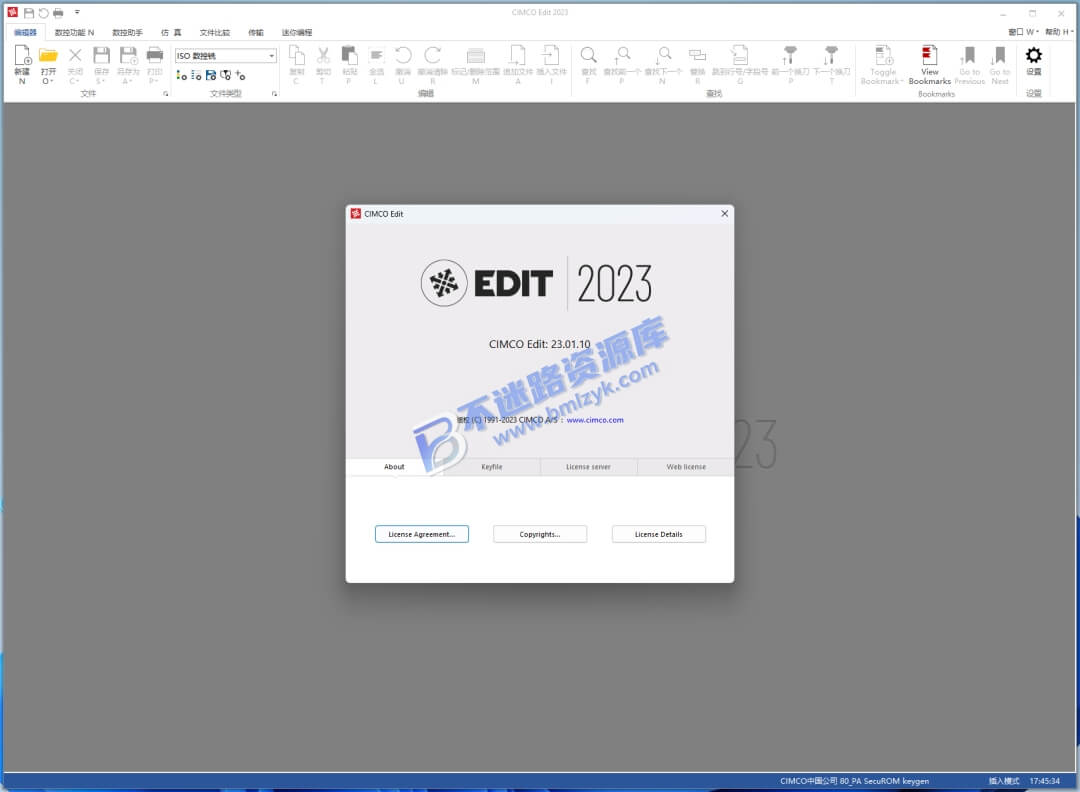This screenshot has width=1080, height=792.
Task: Switch to the License server tab
Action: coord(588,467)
